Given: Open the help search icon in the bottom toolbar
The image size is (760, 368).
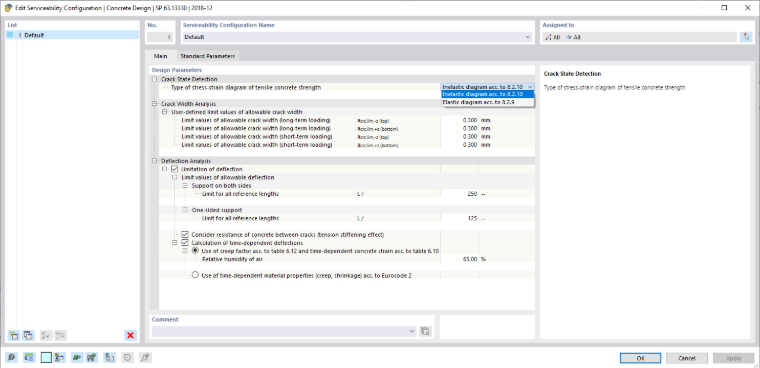Looking at the screenshot, I should pos(11,358).
